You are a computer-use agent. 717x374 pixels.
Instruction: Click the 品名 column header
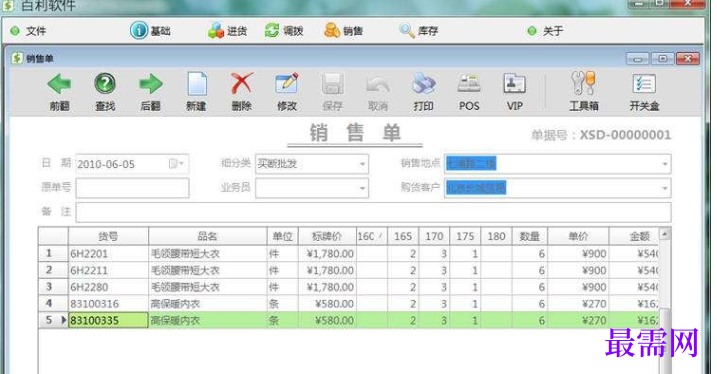click(207, 236)
